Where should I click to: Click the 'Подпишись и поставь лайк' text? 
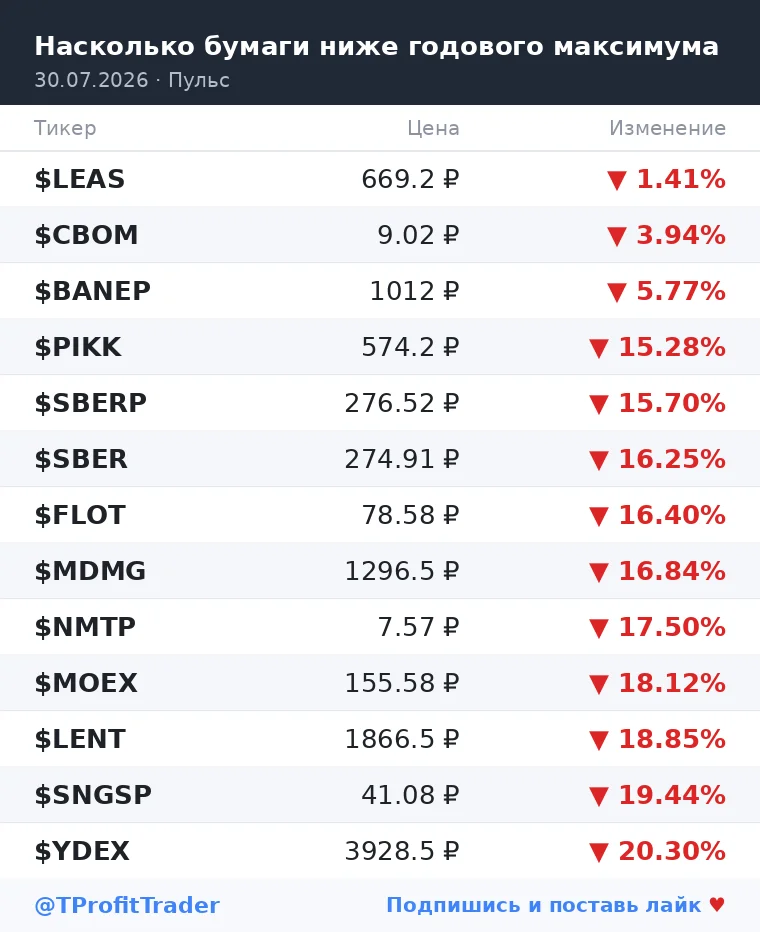(544, 905)
